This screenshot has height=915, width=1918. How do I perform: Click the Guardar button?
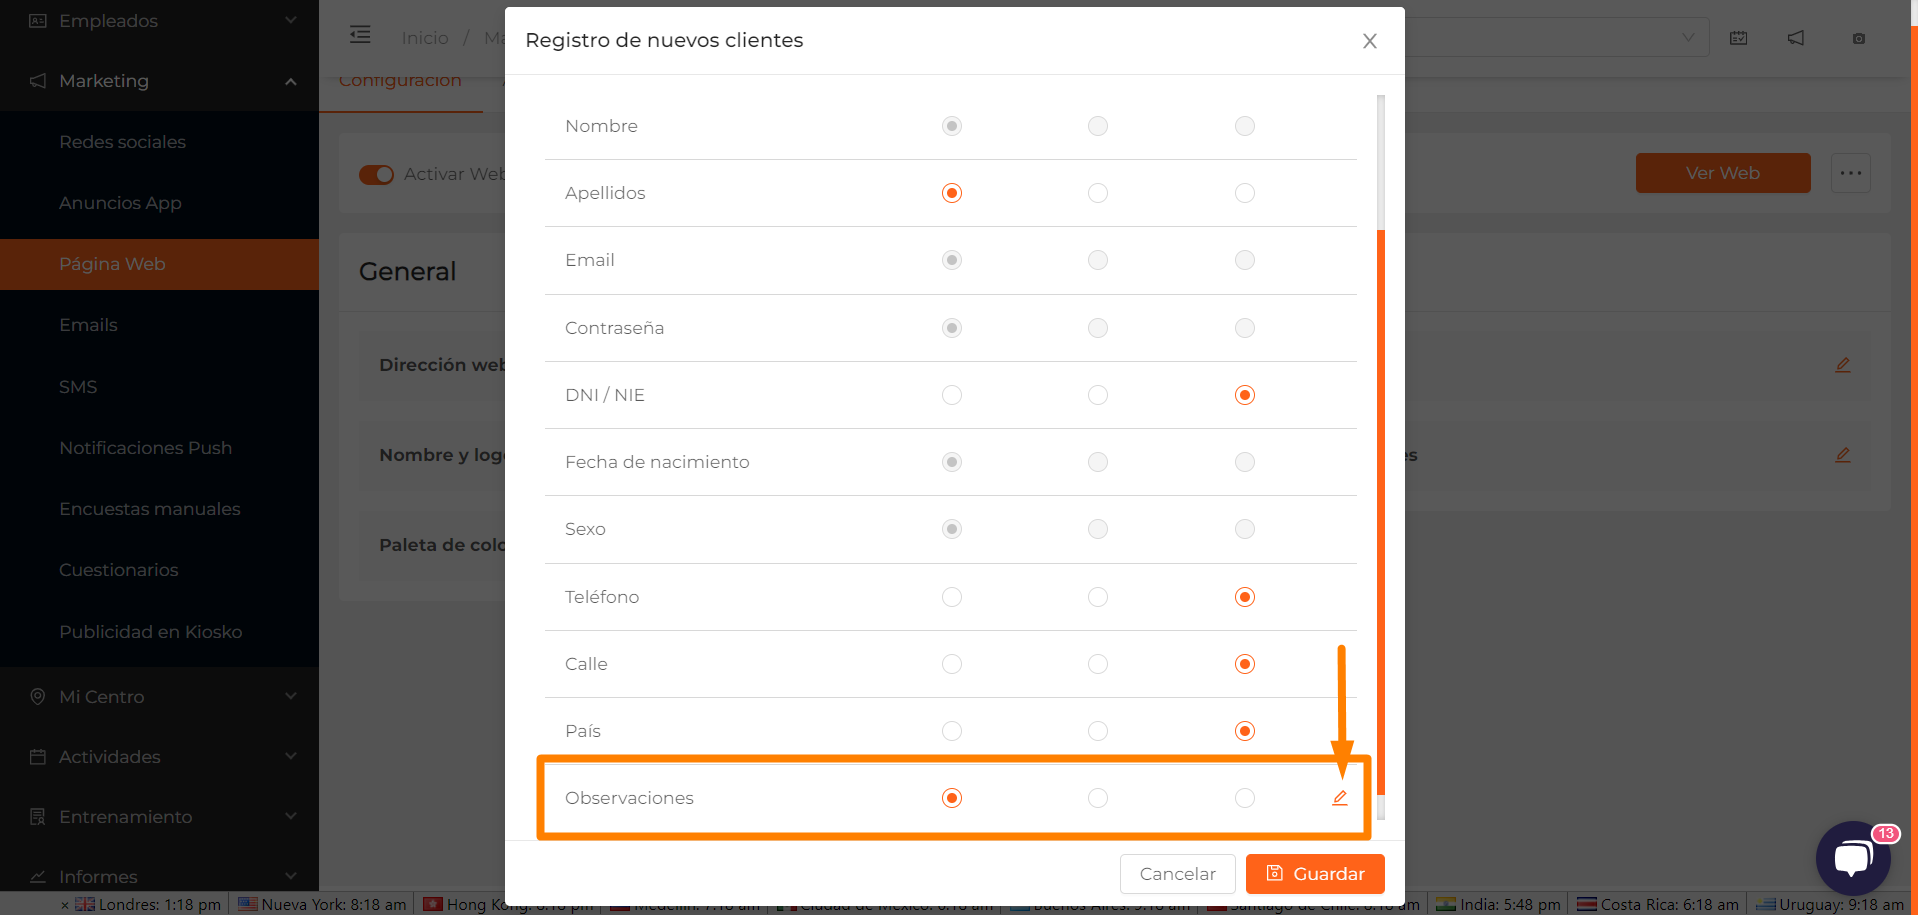pyautogui.click(x=1315, y=874)
